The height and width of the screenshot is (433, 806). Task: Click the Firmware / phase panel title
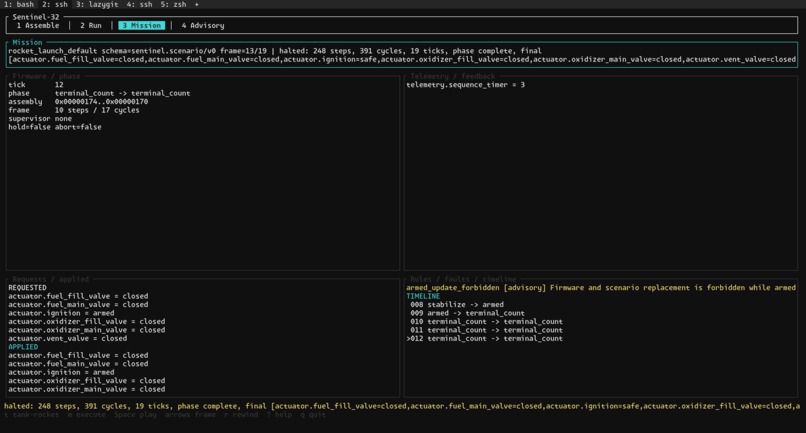coord(46,76)
